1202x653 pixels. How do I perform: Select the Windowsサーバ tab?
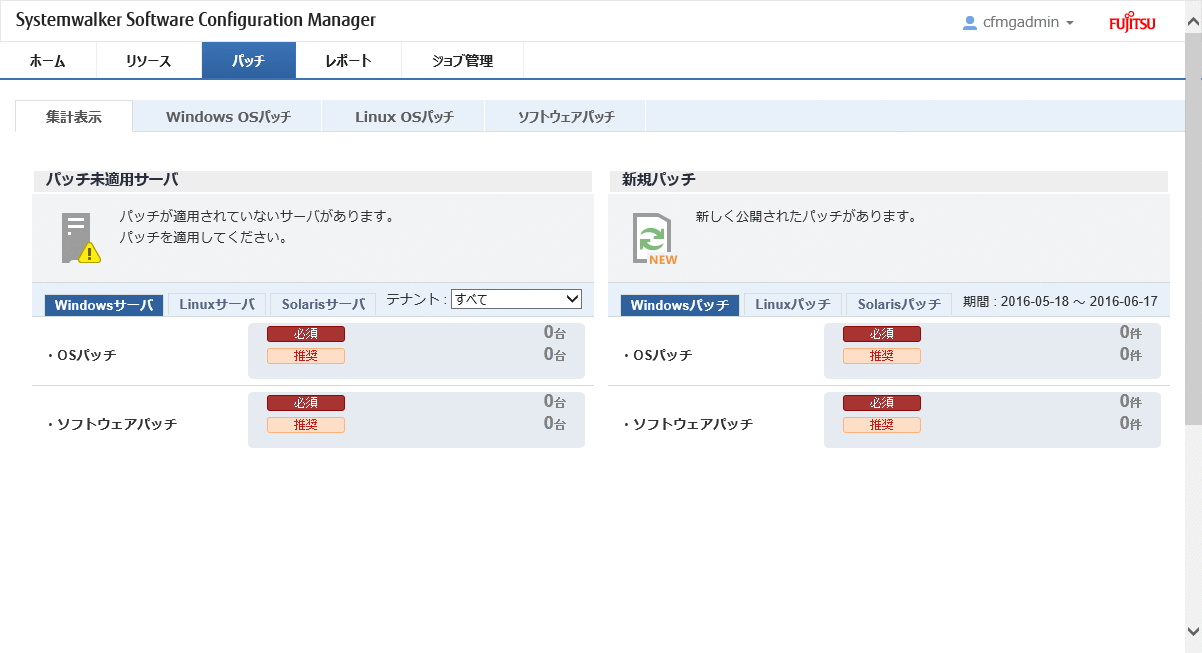pyautogui.click(x=104, y=305)
